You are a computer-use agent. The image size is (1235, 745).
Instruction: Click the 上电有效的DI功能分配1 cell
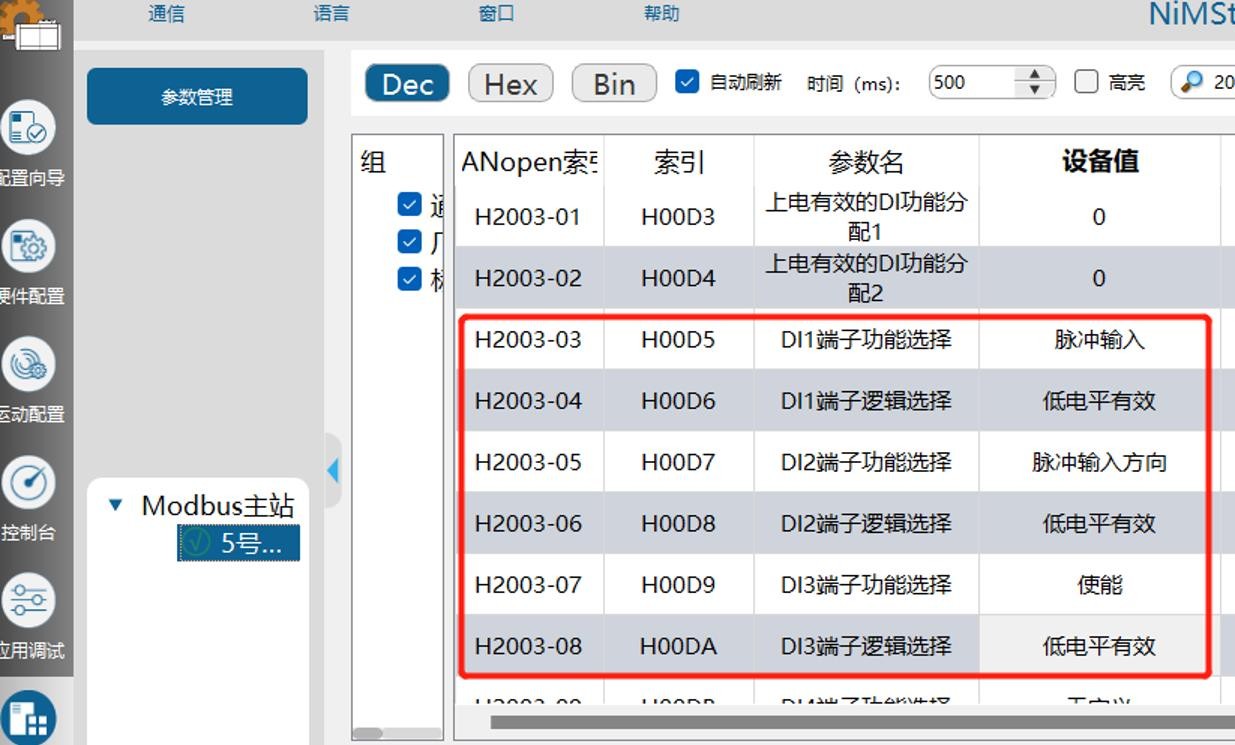866,217
